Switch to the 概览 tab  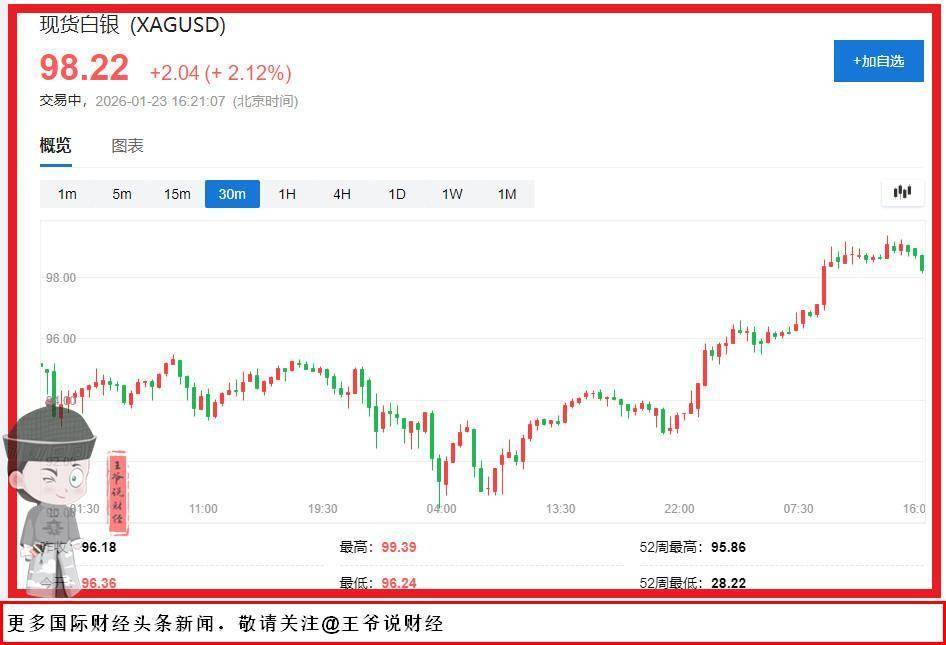(x=56, y=146)
